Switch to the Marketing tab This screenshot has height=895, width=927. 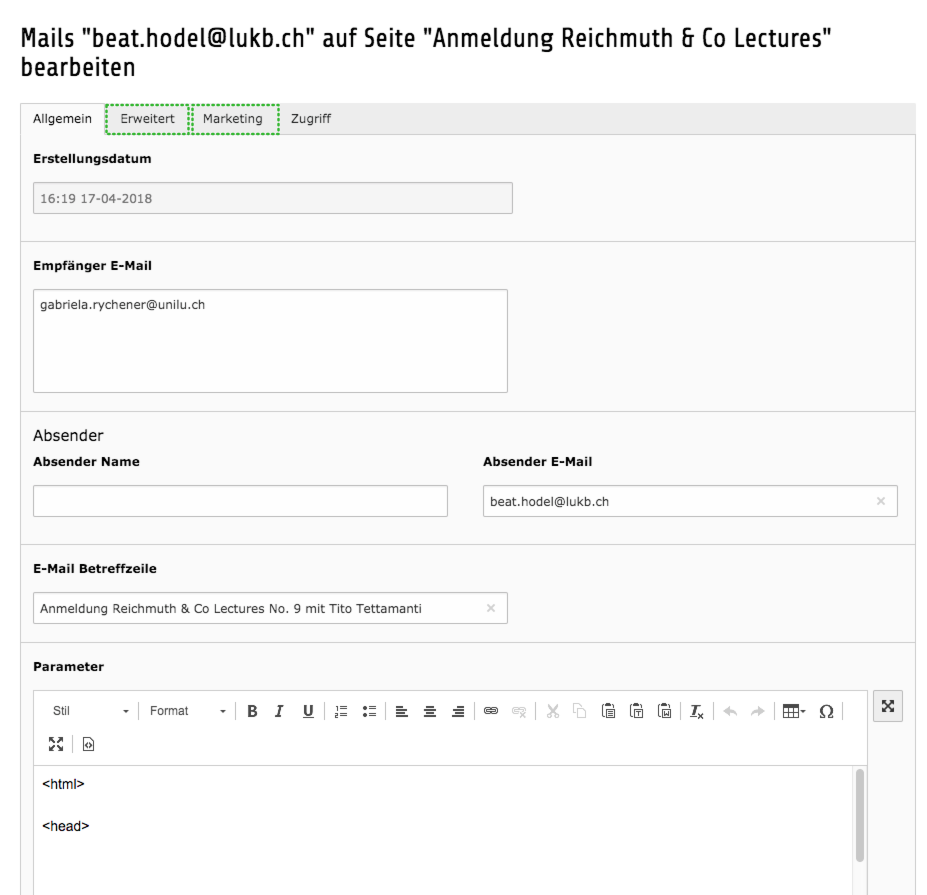(x=233, y=119)
